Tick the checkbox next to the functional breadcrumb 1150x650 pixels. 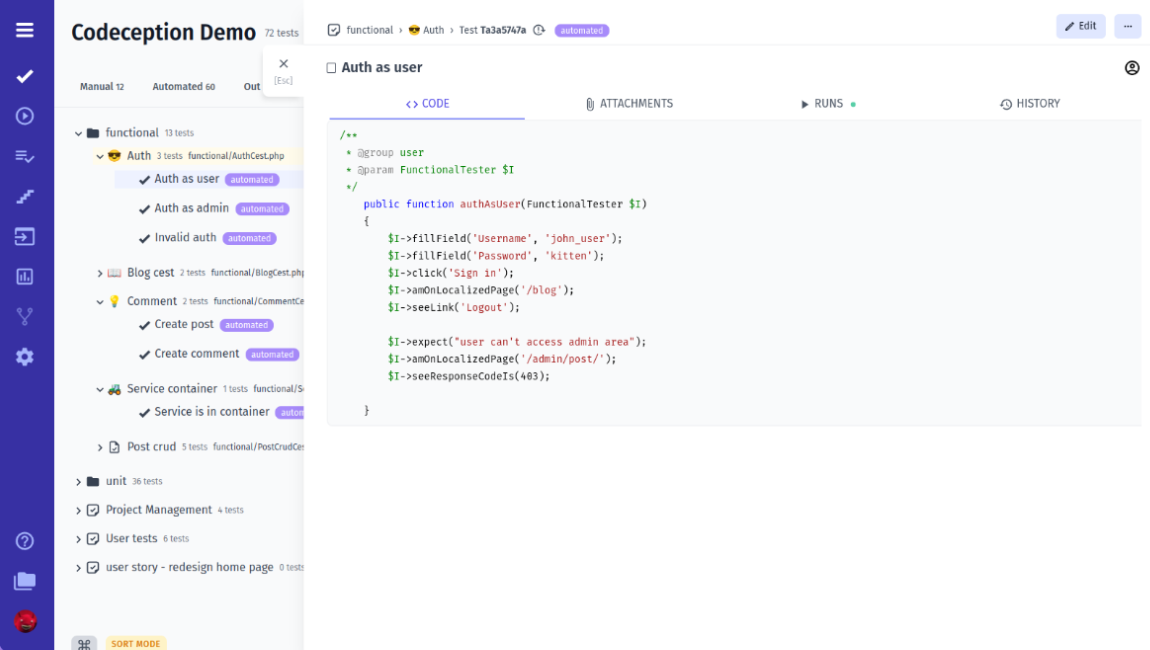click(x=333, y=30)
